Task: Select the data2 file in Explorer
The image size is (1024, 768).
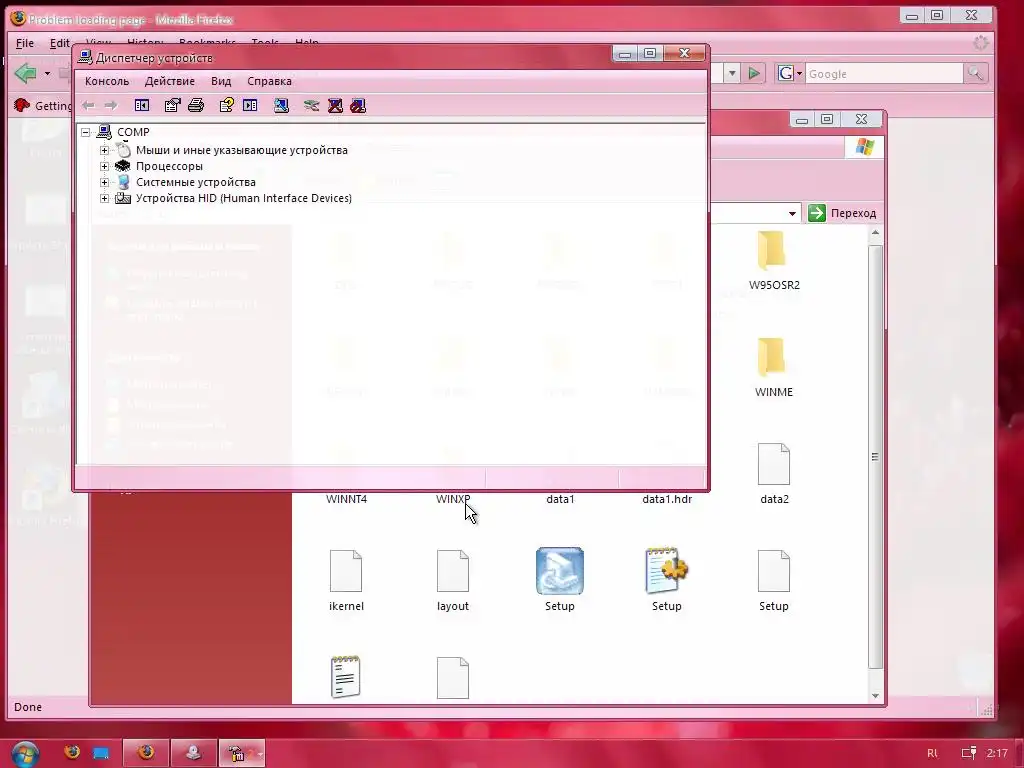Action: [x=774, y=474]
